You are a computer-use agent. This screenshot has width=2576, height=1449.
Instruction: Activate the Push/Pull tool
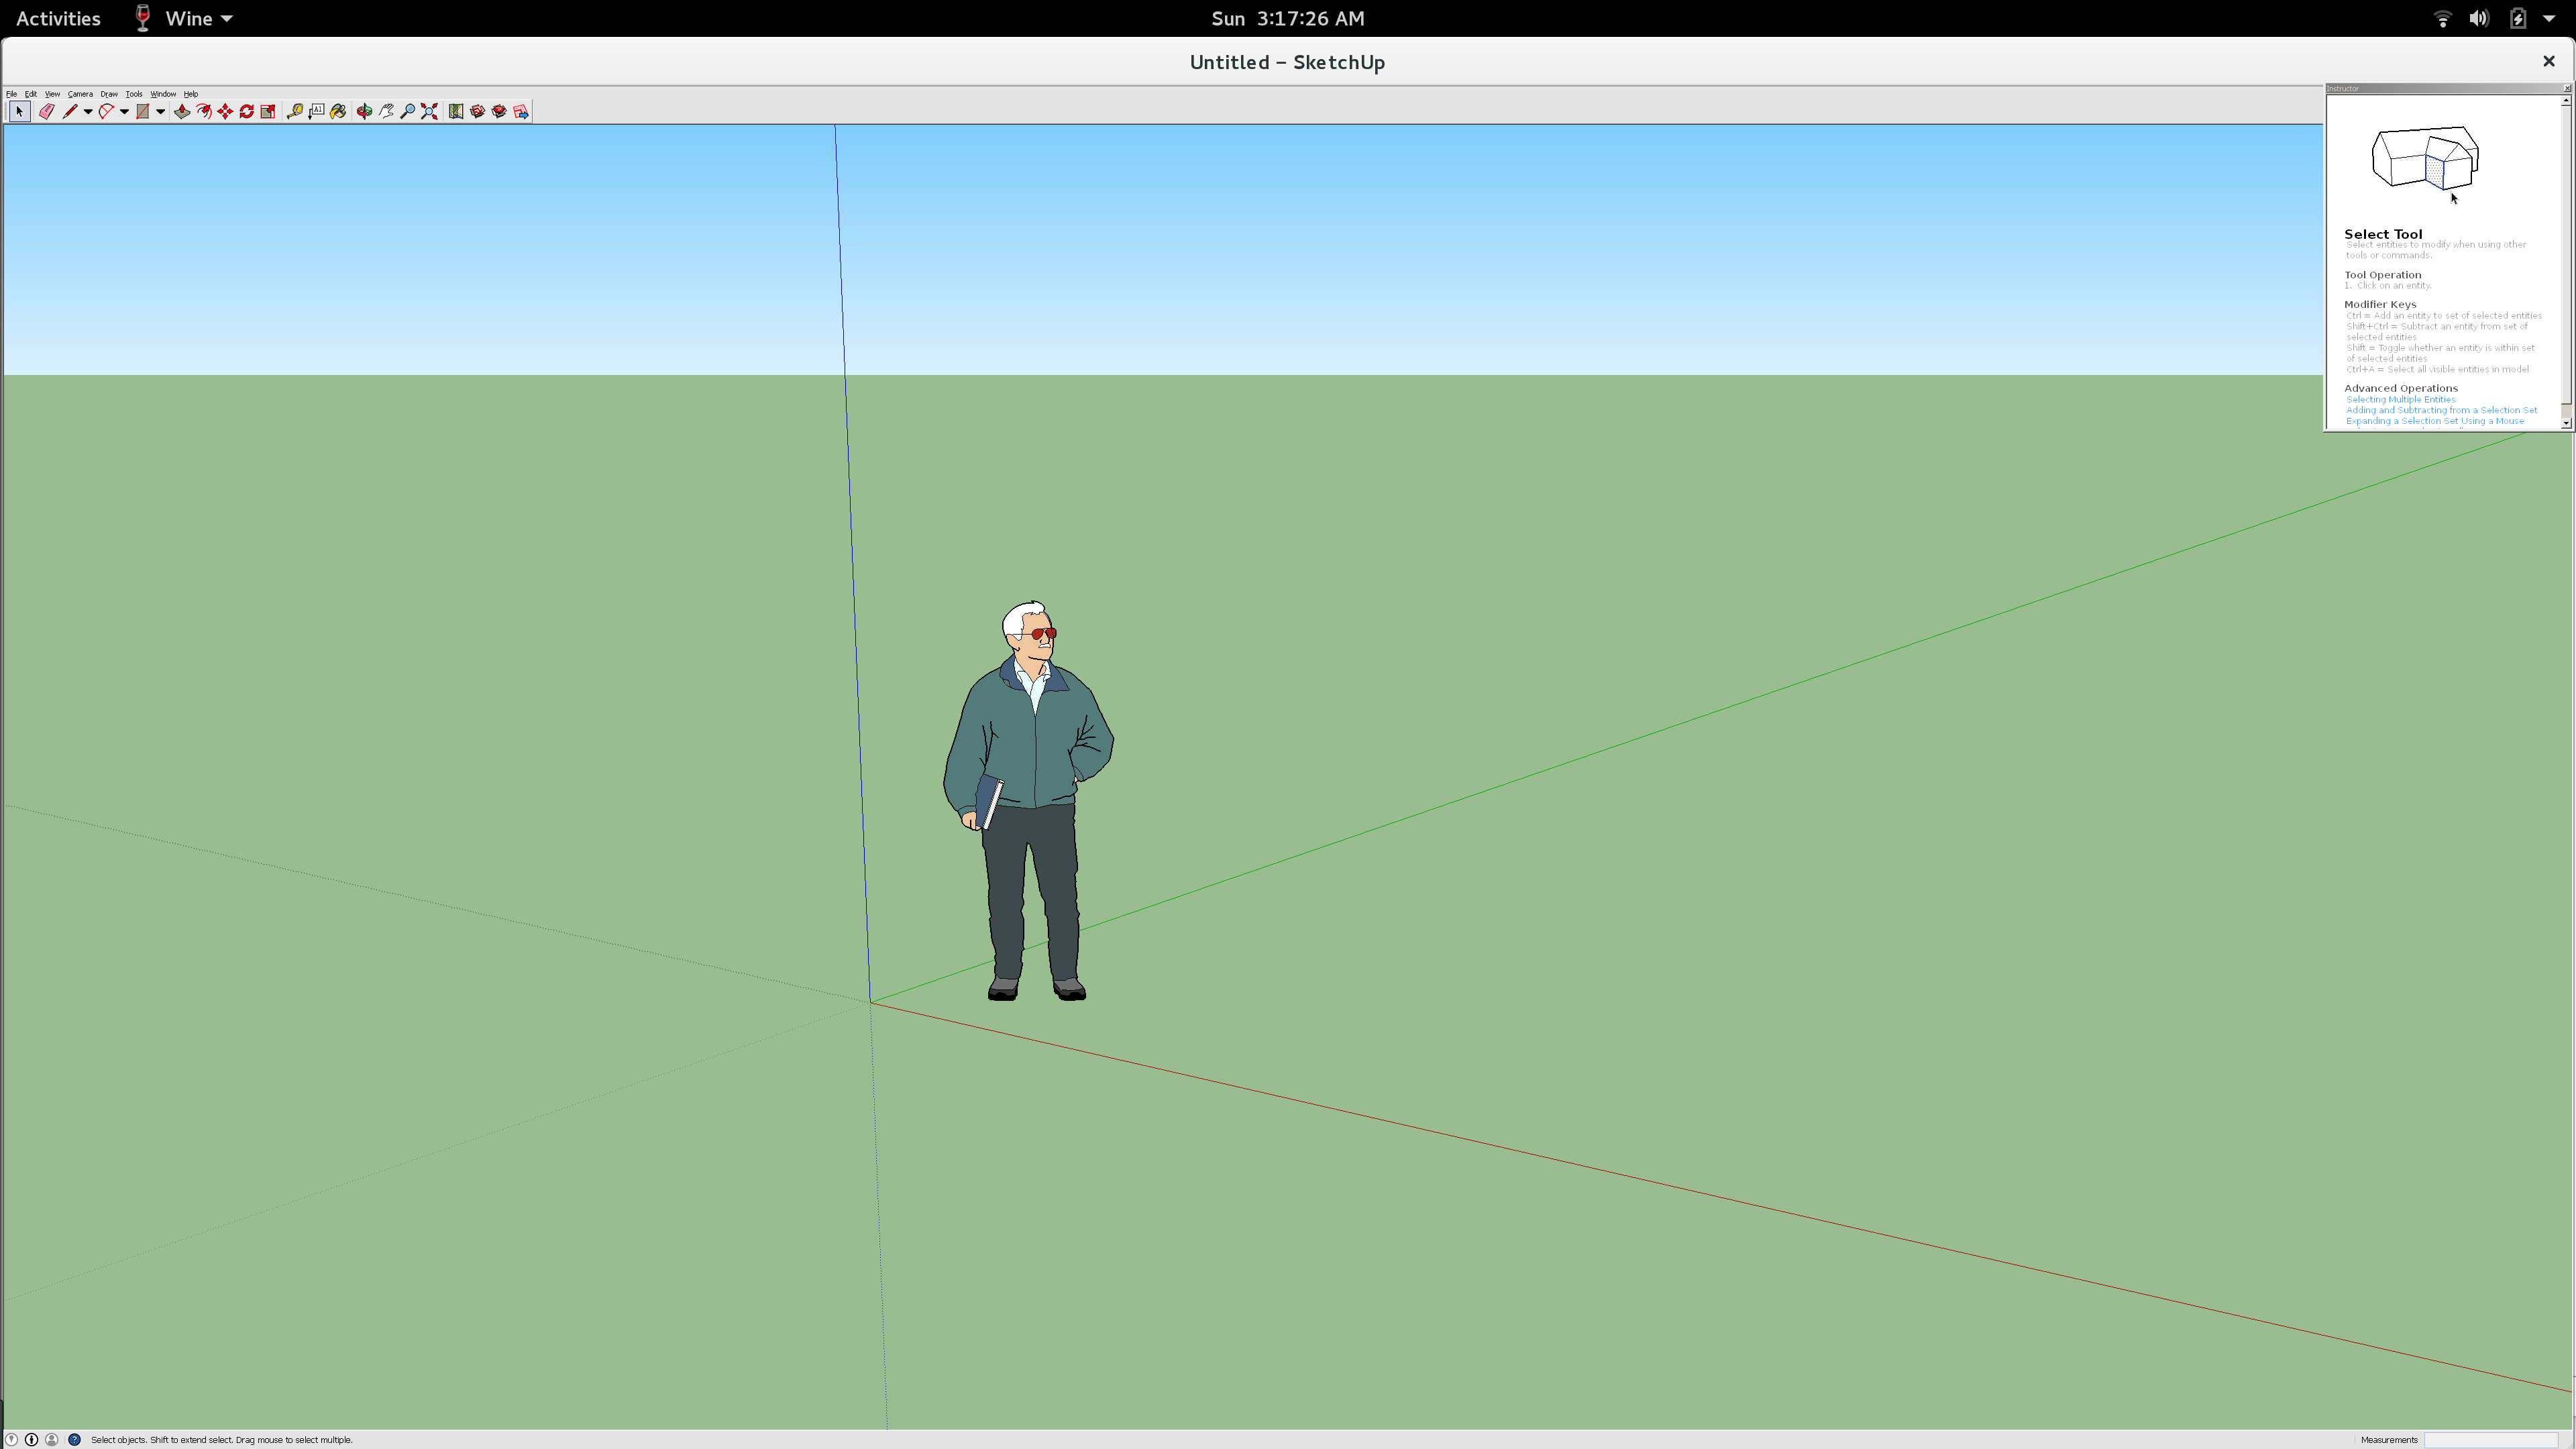(181, 111)
